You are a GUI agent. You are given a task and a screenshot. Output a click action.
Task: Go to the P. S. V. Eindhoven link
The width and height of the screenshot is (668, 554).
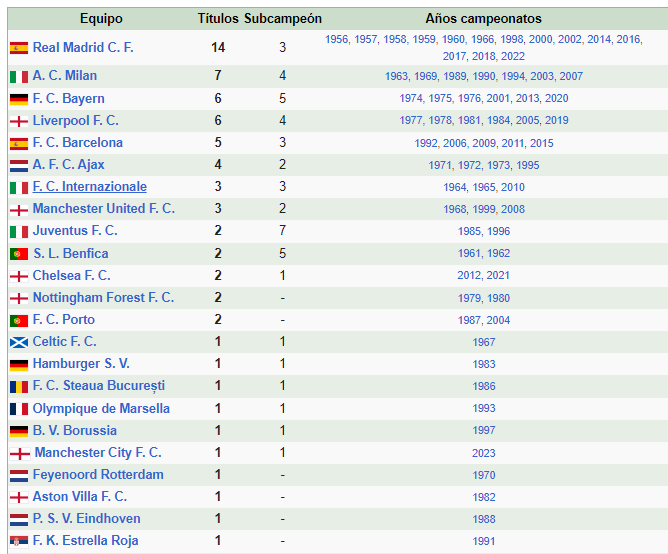pyautogui.click(x=86, y=519)
